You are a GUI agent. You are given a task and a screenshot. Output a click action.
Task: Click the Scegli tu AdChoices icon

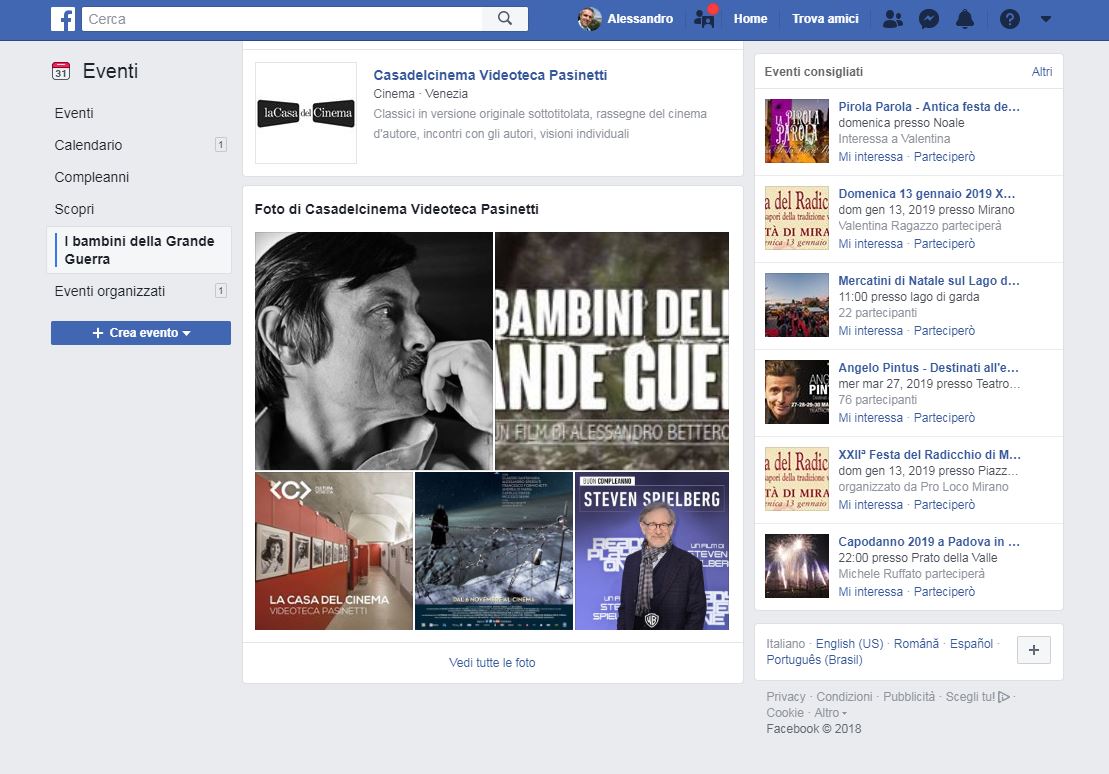coord(1004,697)
